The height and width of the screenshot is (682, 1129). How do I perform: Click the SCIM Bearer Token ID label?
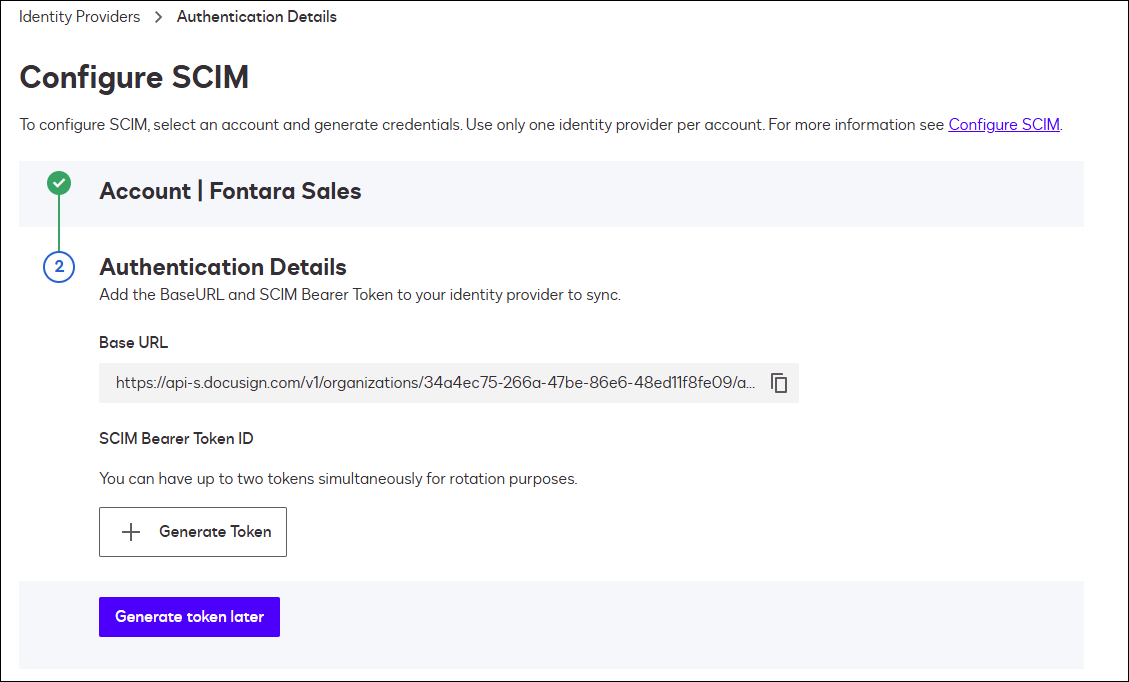[x=175, y=438]
